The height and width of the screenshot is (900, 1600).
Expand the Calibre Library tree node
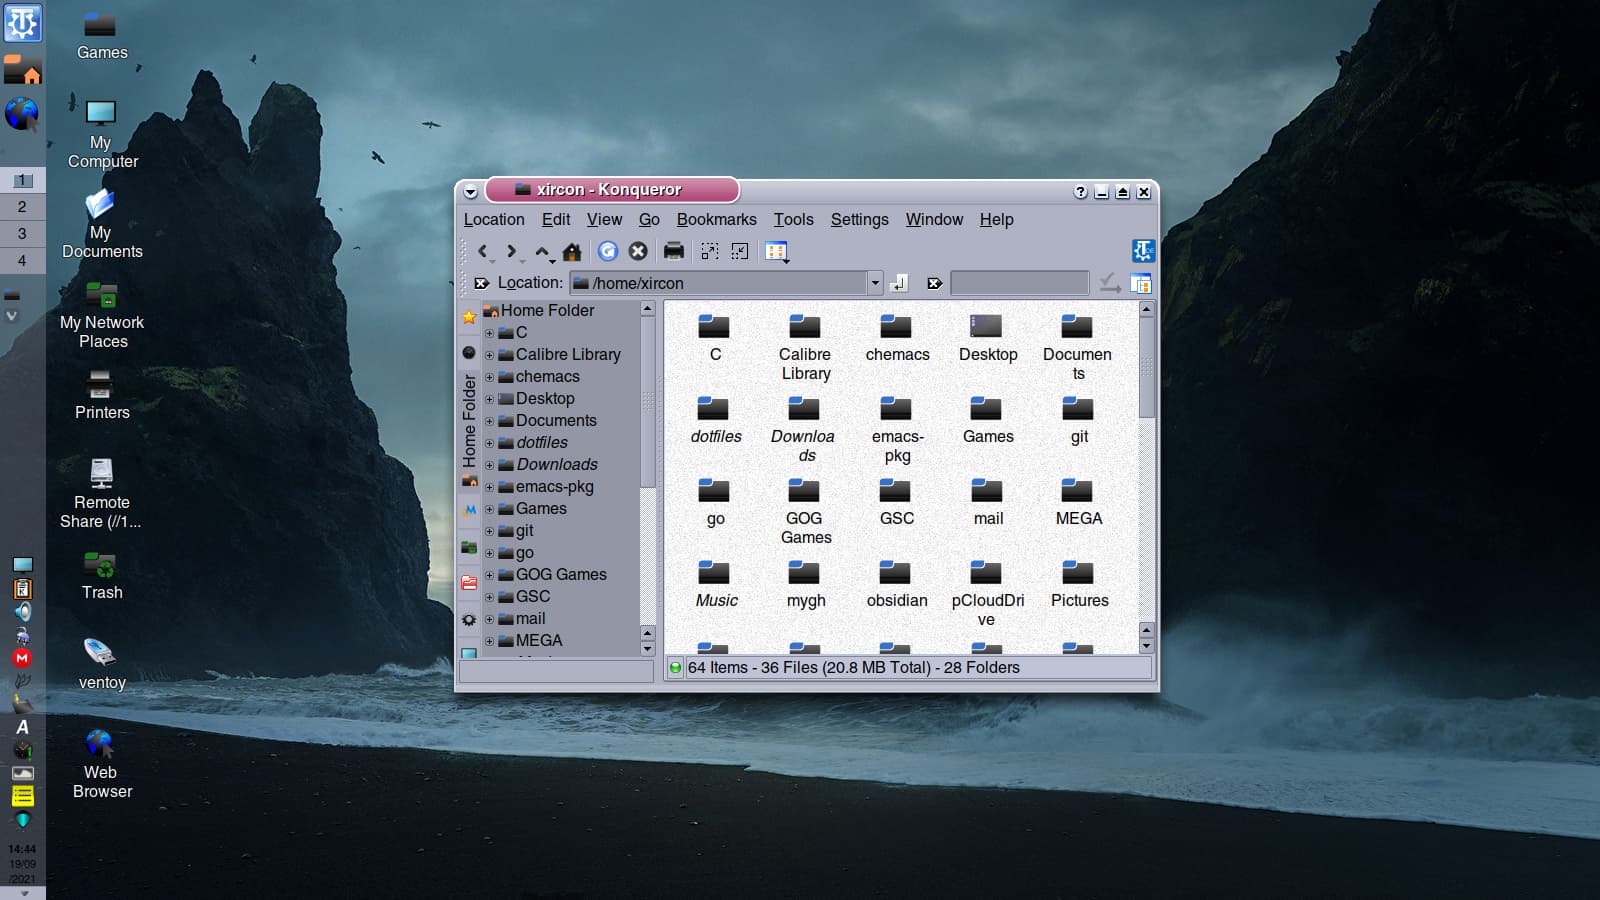(489, 355)
